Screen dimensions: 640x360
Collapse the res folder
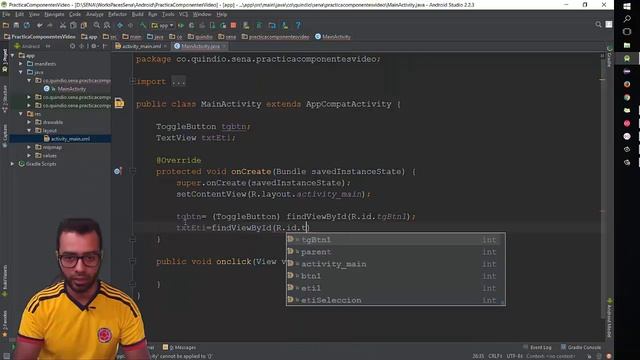(x=21, y=114)
